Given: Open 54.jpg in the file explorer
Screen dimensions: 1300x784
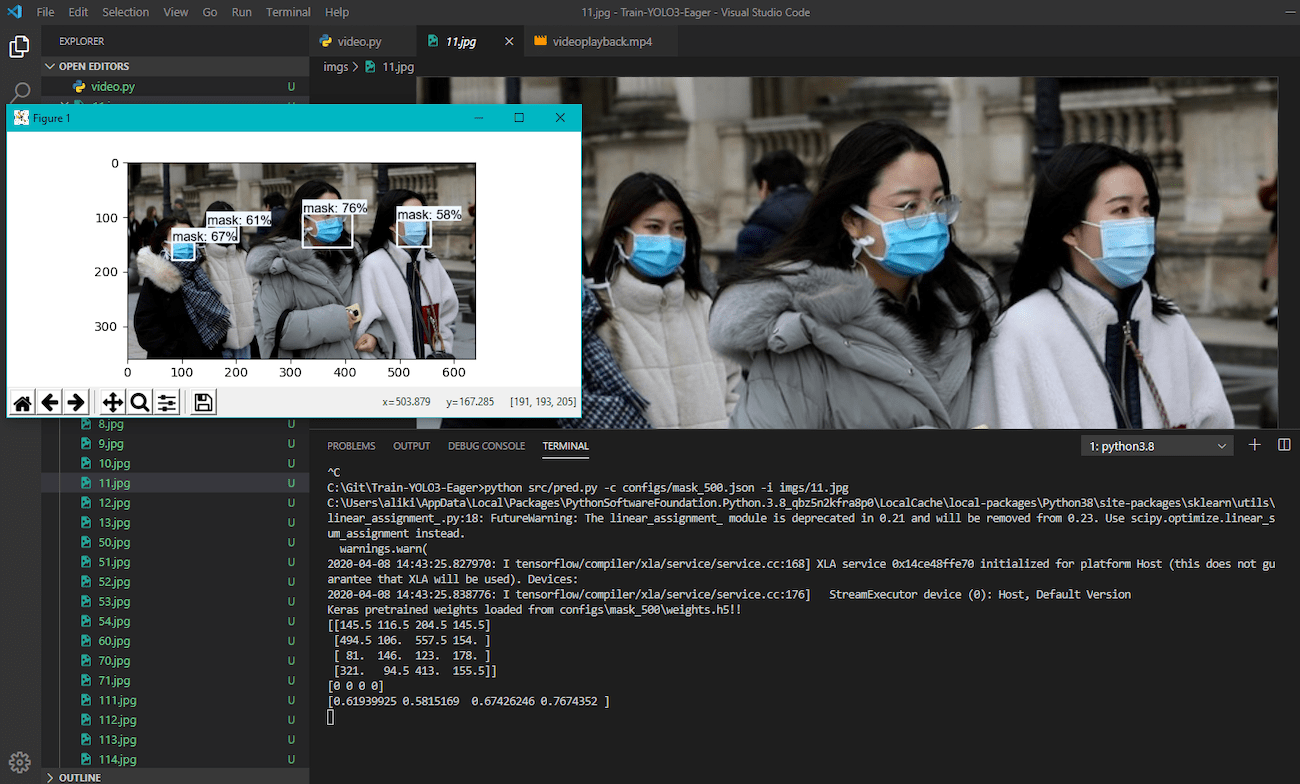Looking at the screenshot, I should (175, 621).
